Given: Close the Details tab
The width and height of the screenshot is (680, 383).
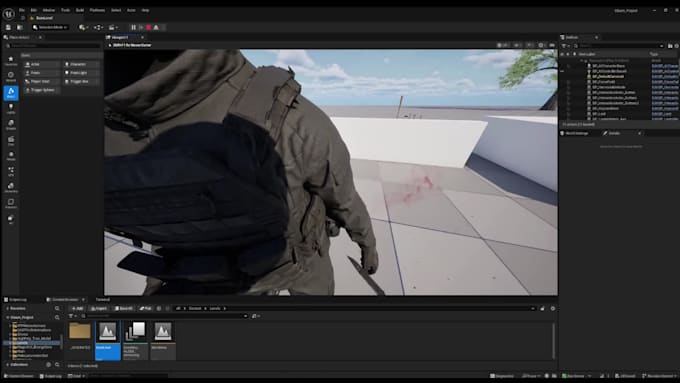Looking at the screenshot, I should pyautogui.click(x=640, y=133).
